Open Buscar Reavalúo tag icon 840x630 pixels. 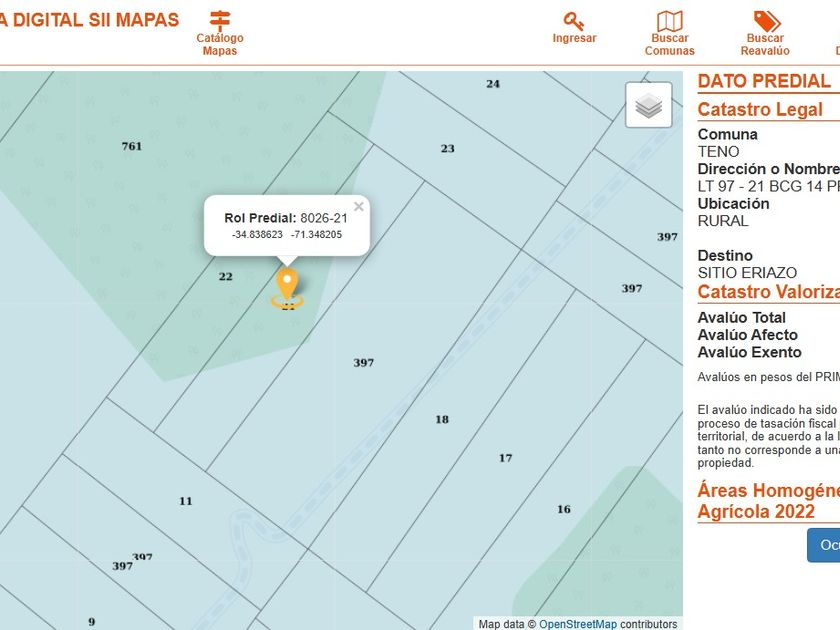tap(766, 21)
